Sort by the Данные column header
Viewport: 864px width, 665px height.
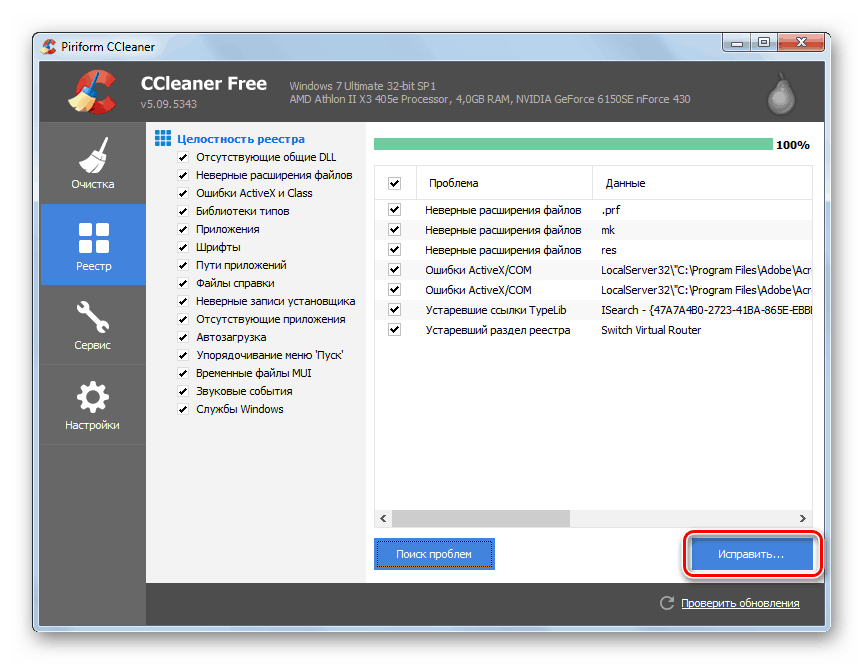point(703,183)
